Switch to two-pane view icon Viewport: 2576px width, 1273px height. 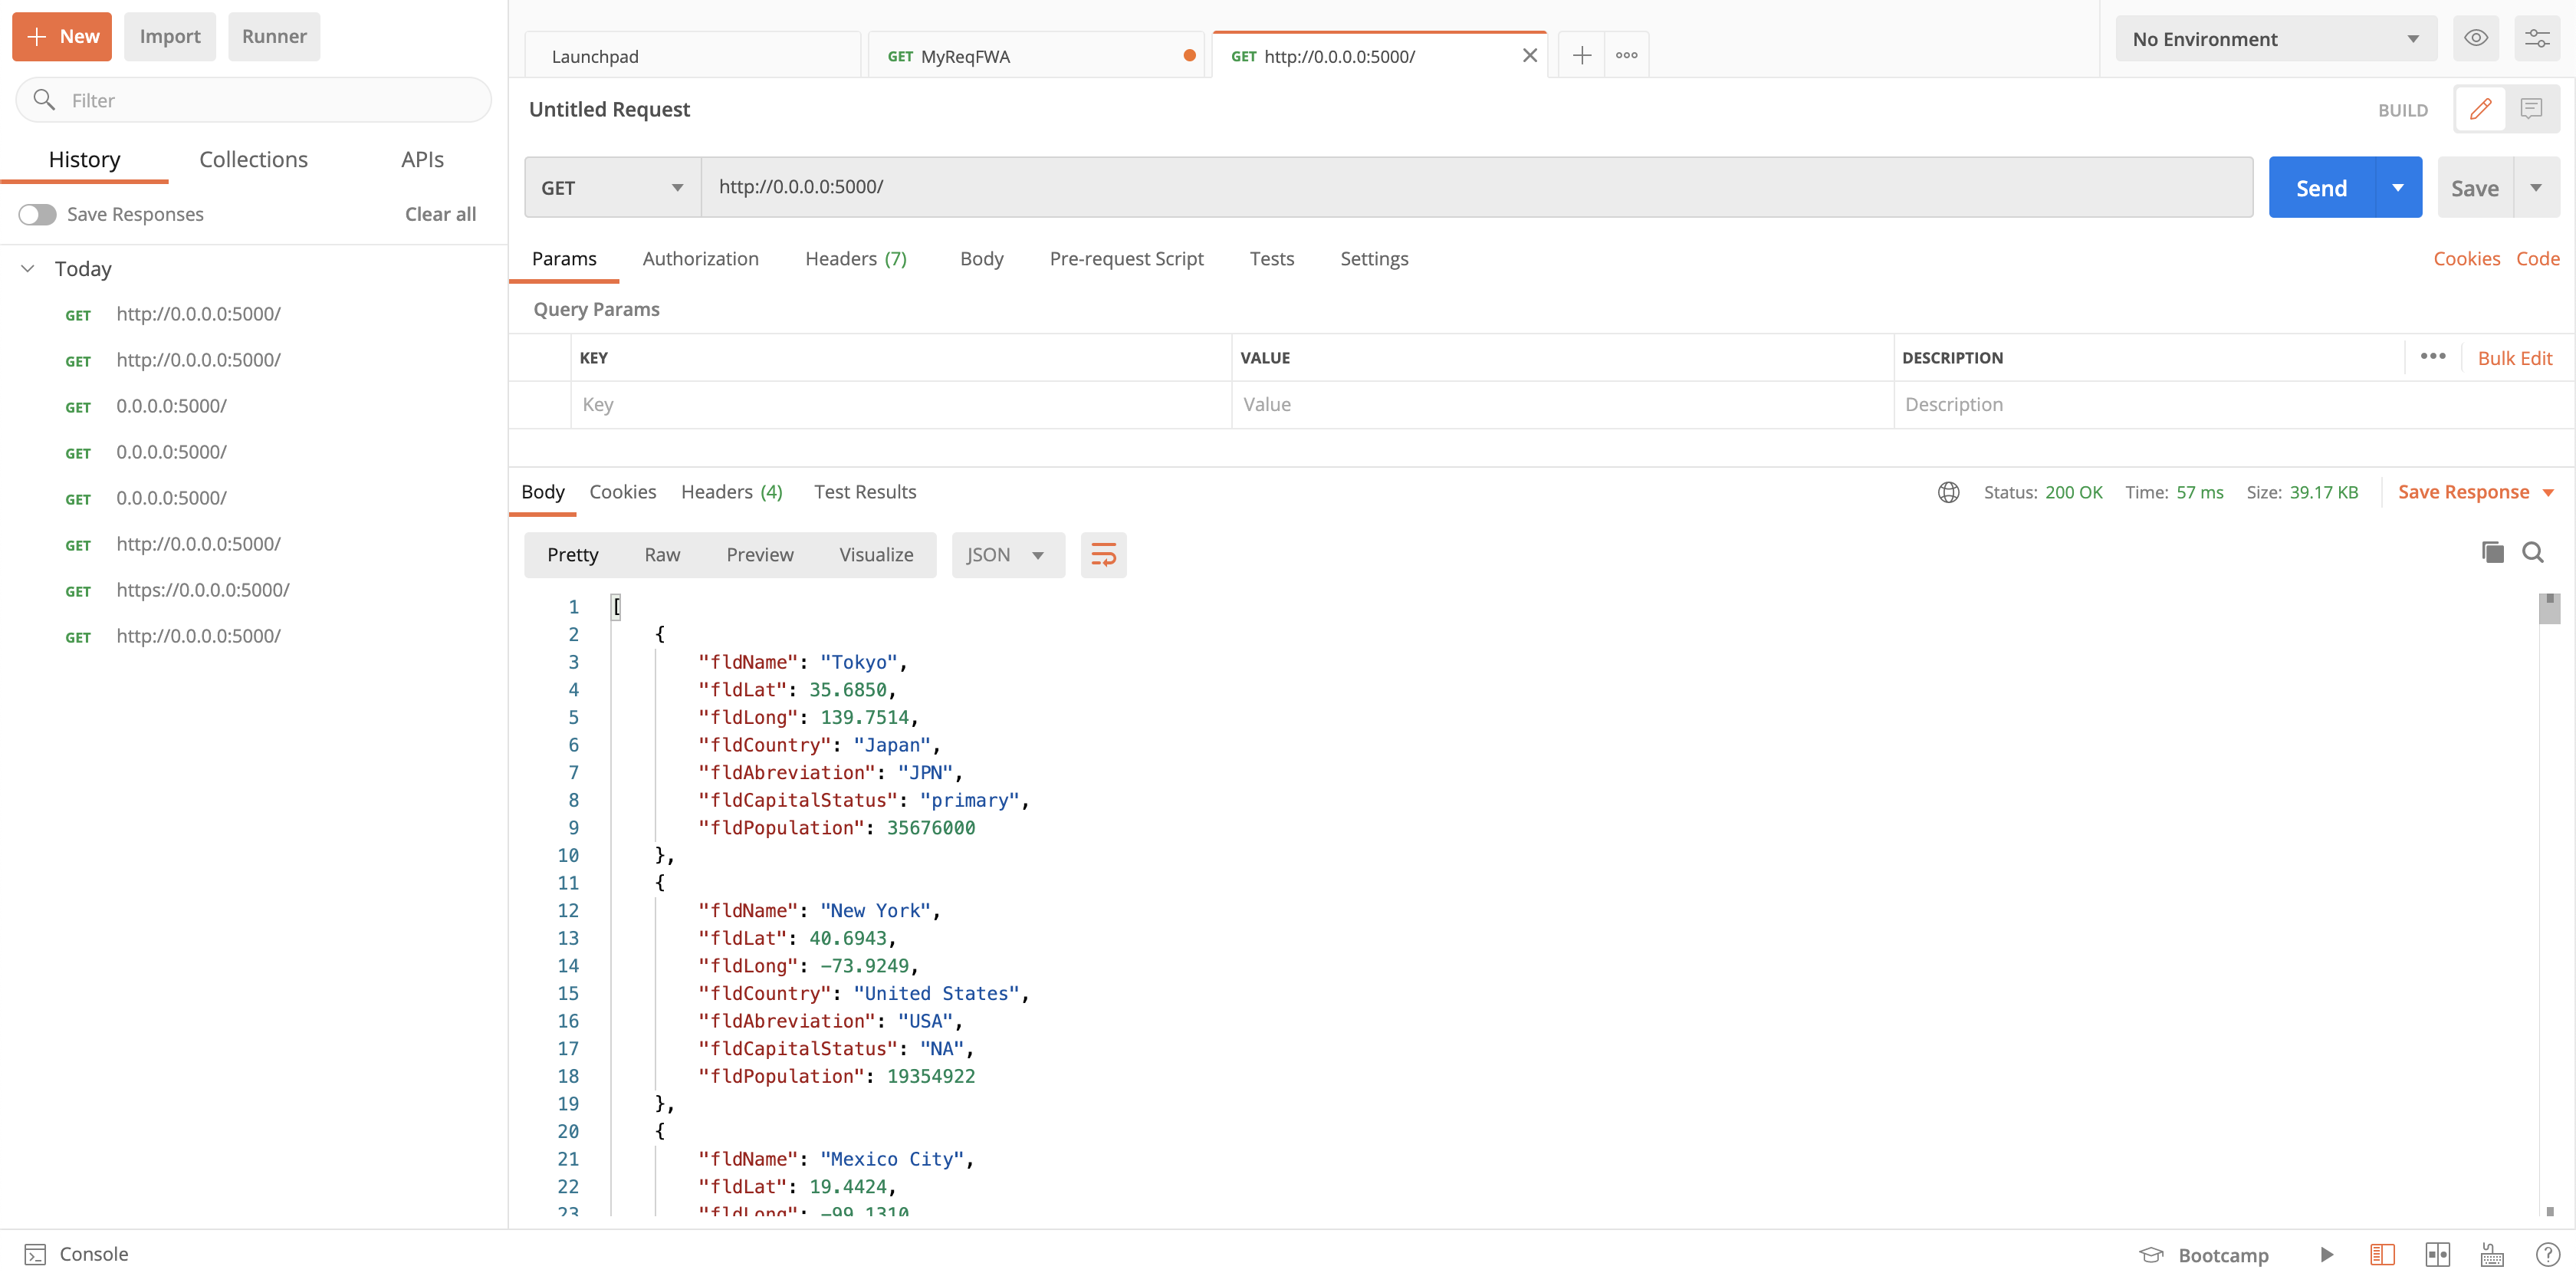(x=2437, y=1254)
